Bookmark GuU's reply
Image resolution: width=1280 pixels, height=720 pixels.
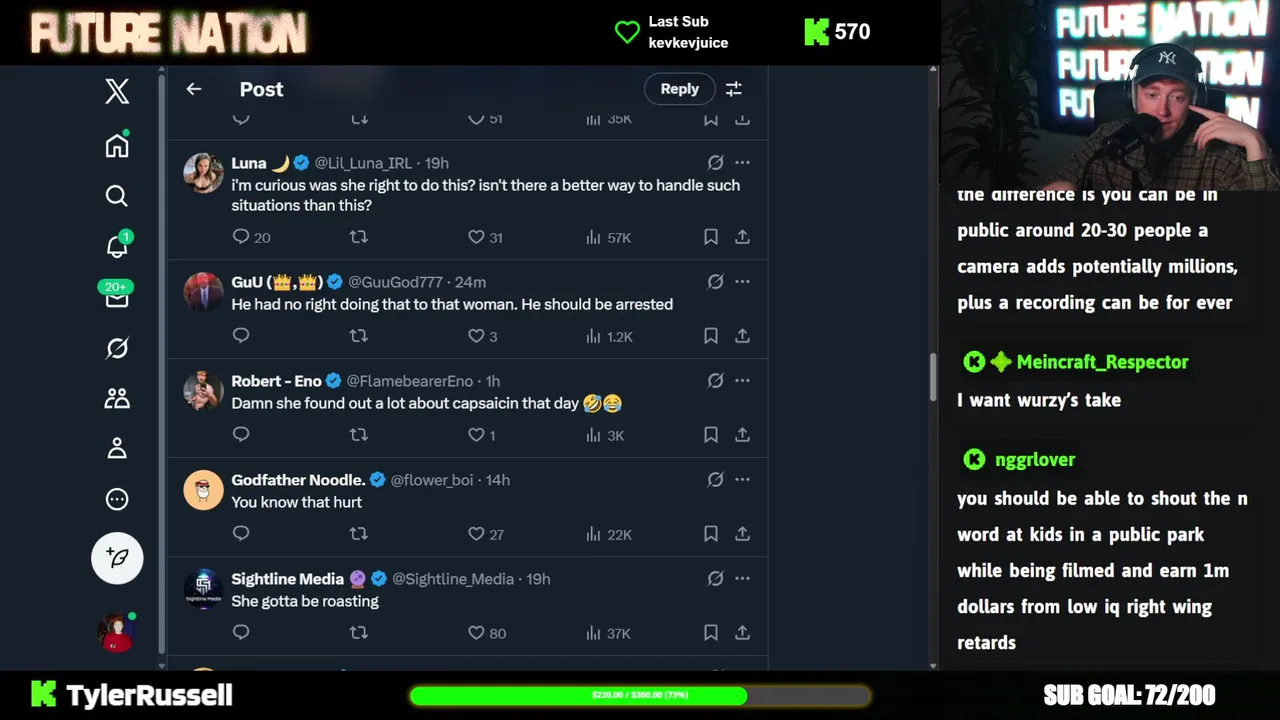pyautogui.click(x=710, y=336)
